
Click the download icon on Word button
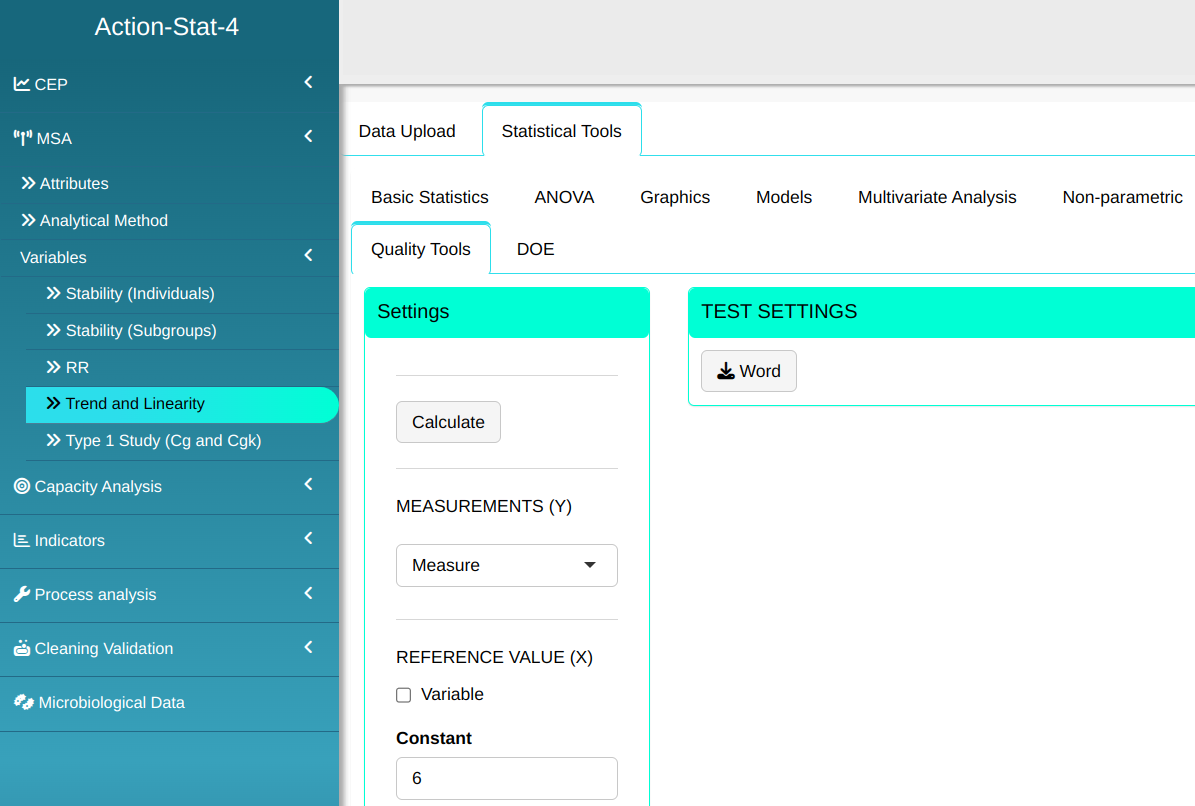pyautogui.click(x=726, y=371)
